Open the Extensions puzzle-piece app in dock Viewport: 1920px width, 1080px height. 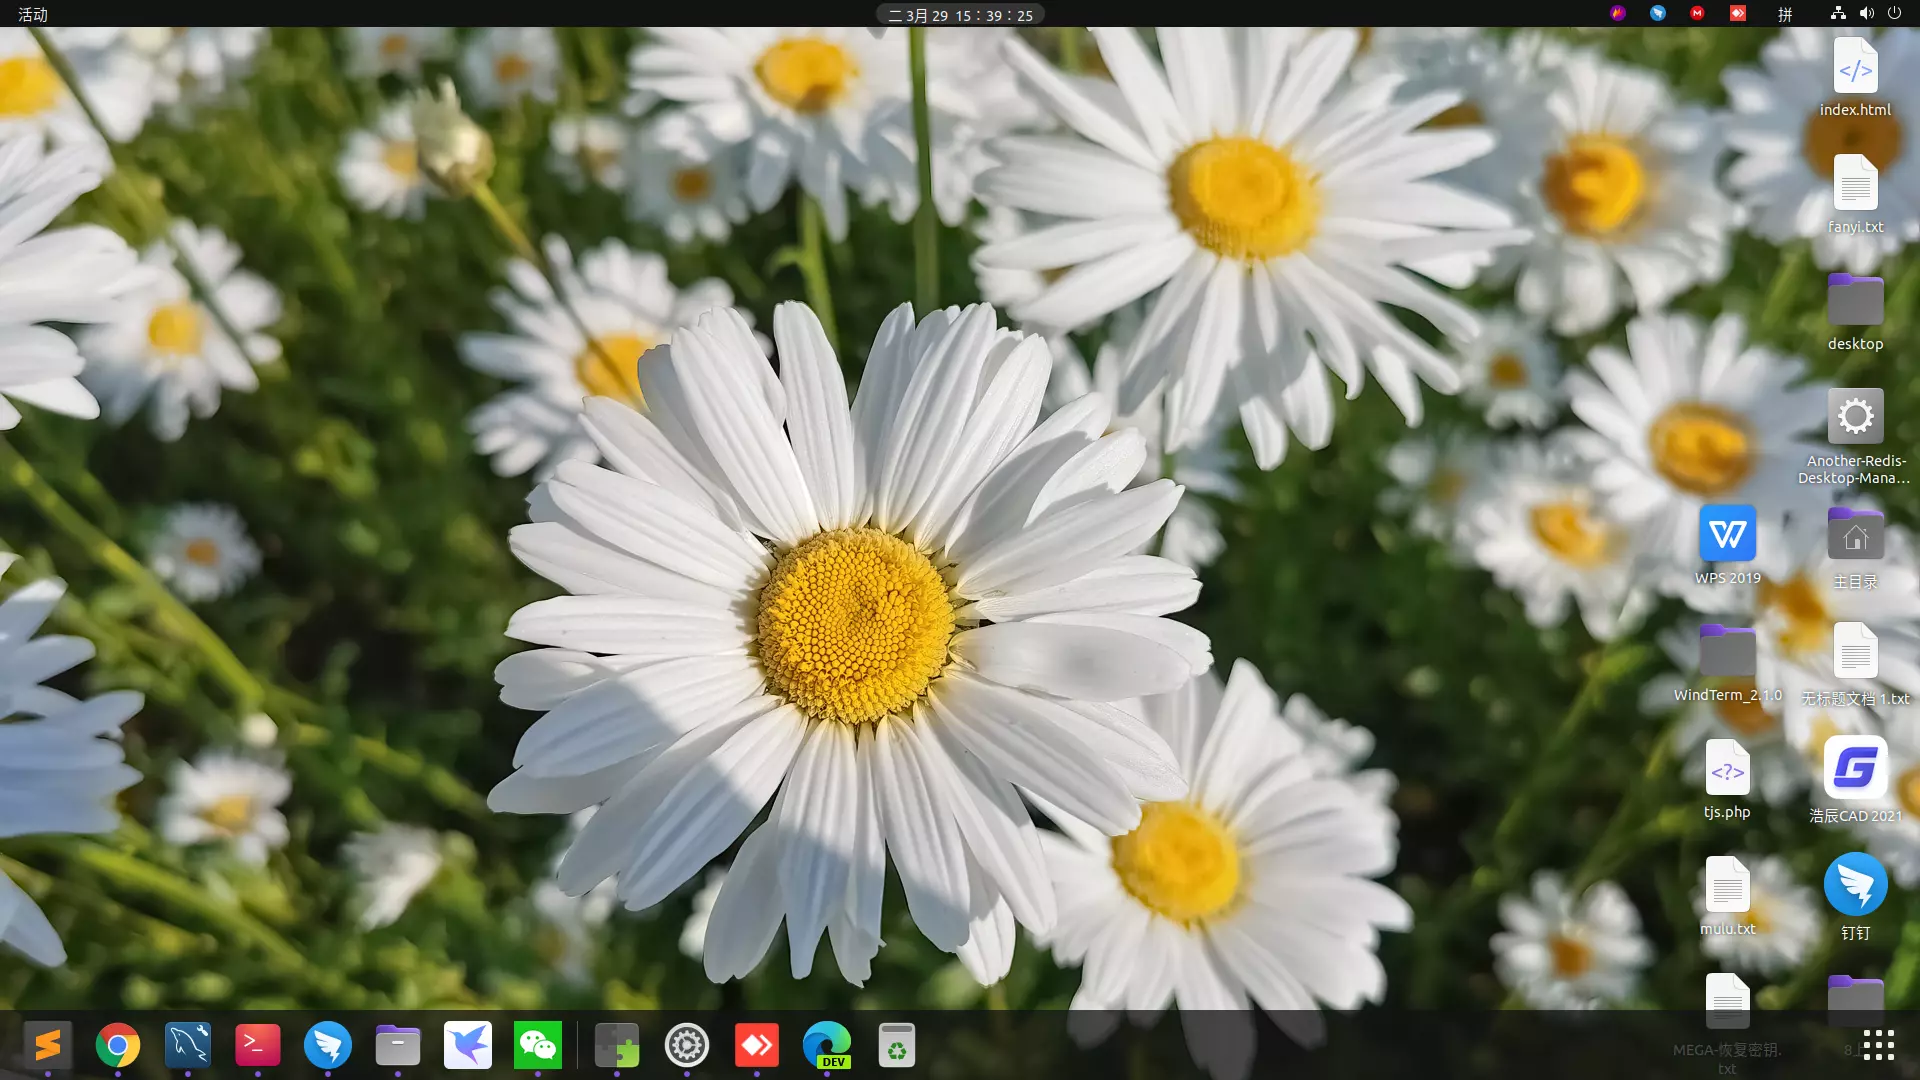pos(617,1046)
